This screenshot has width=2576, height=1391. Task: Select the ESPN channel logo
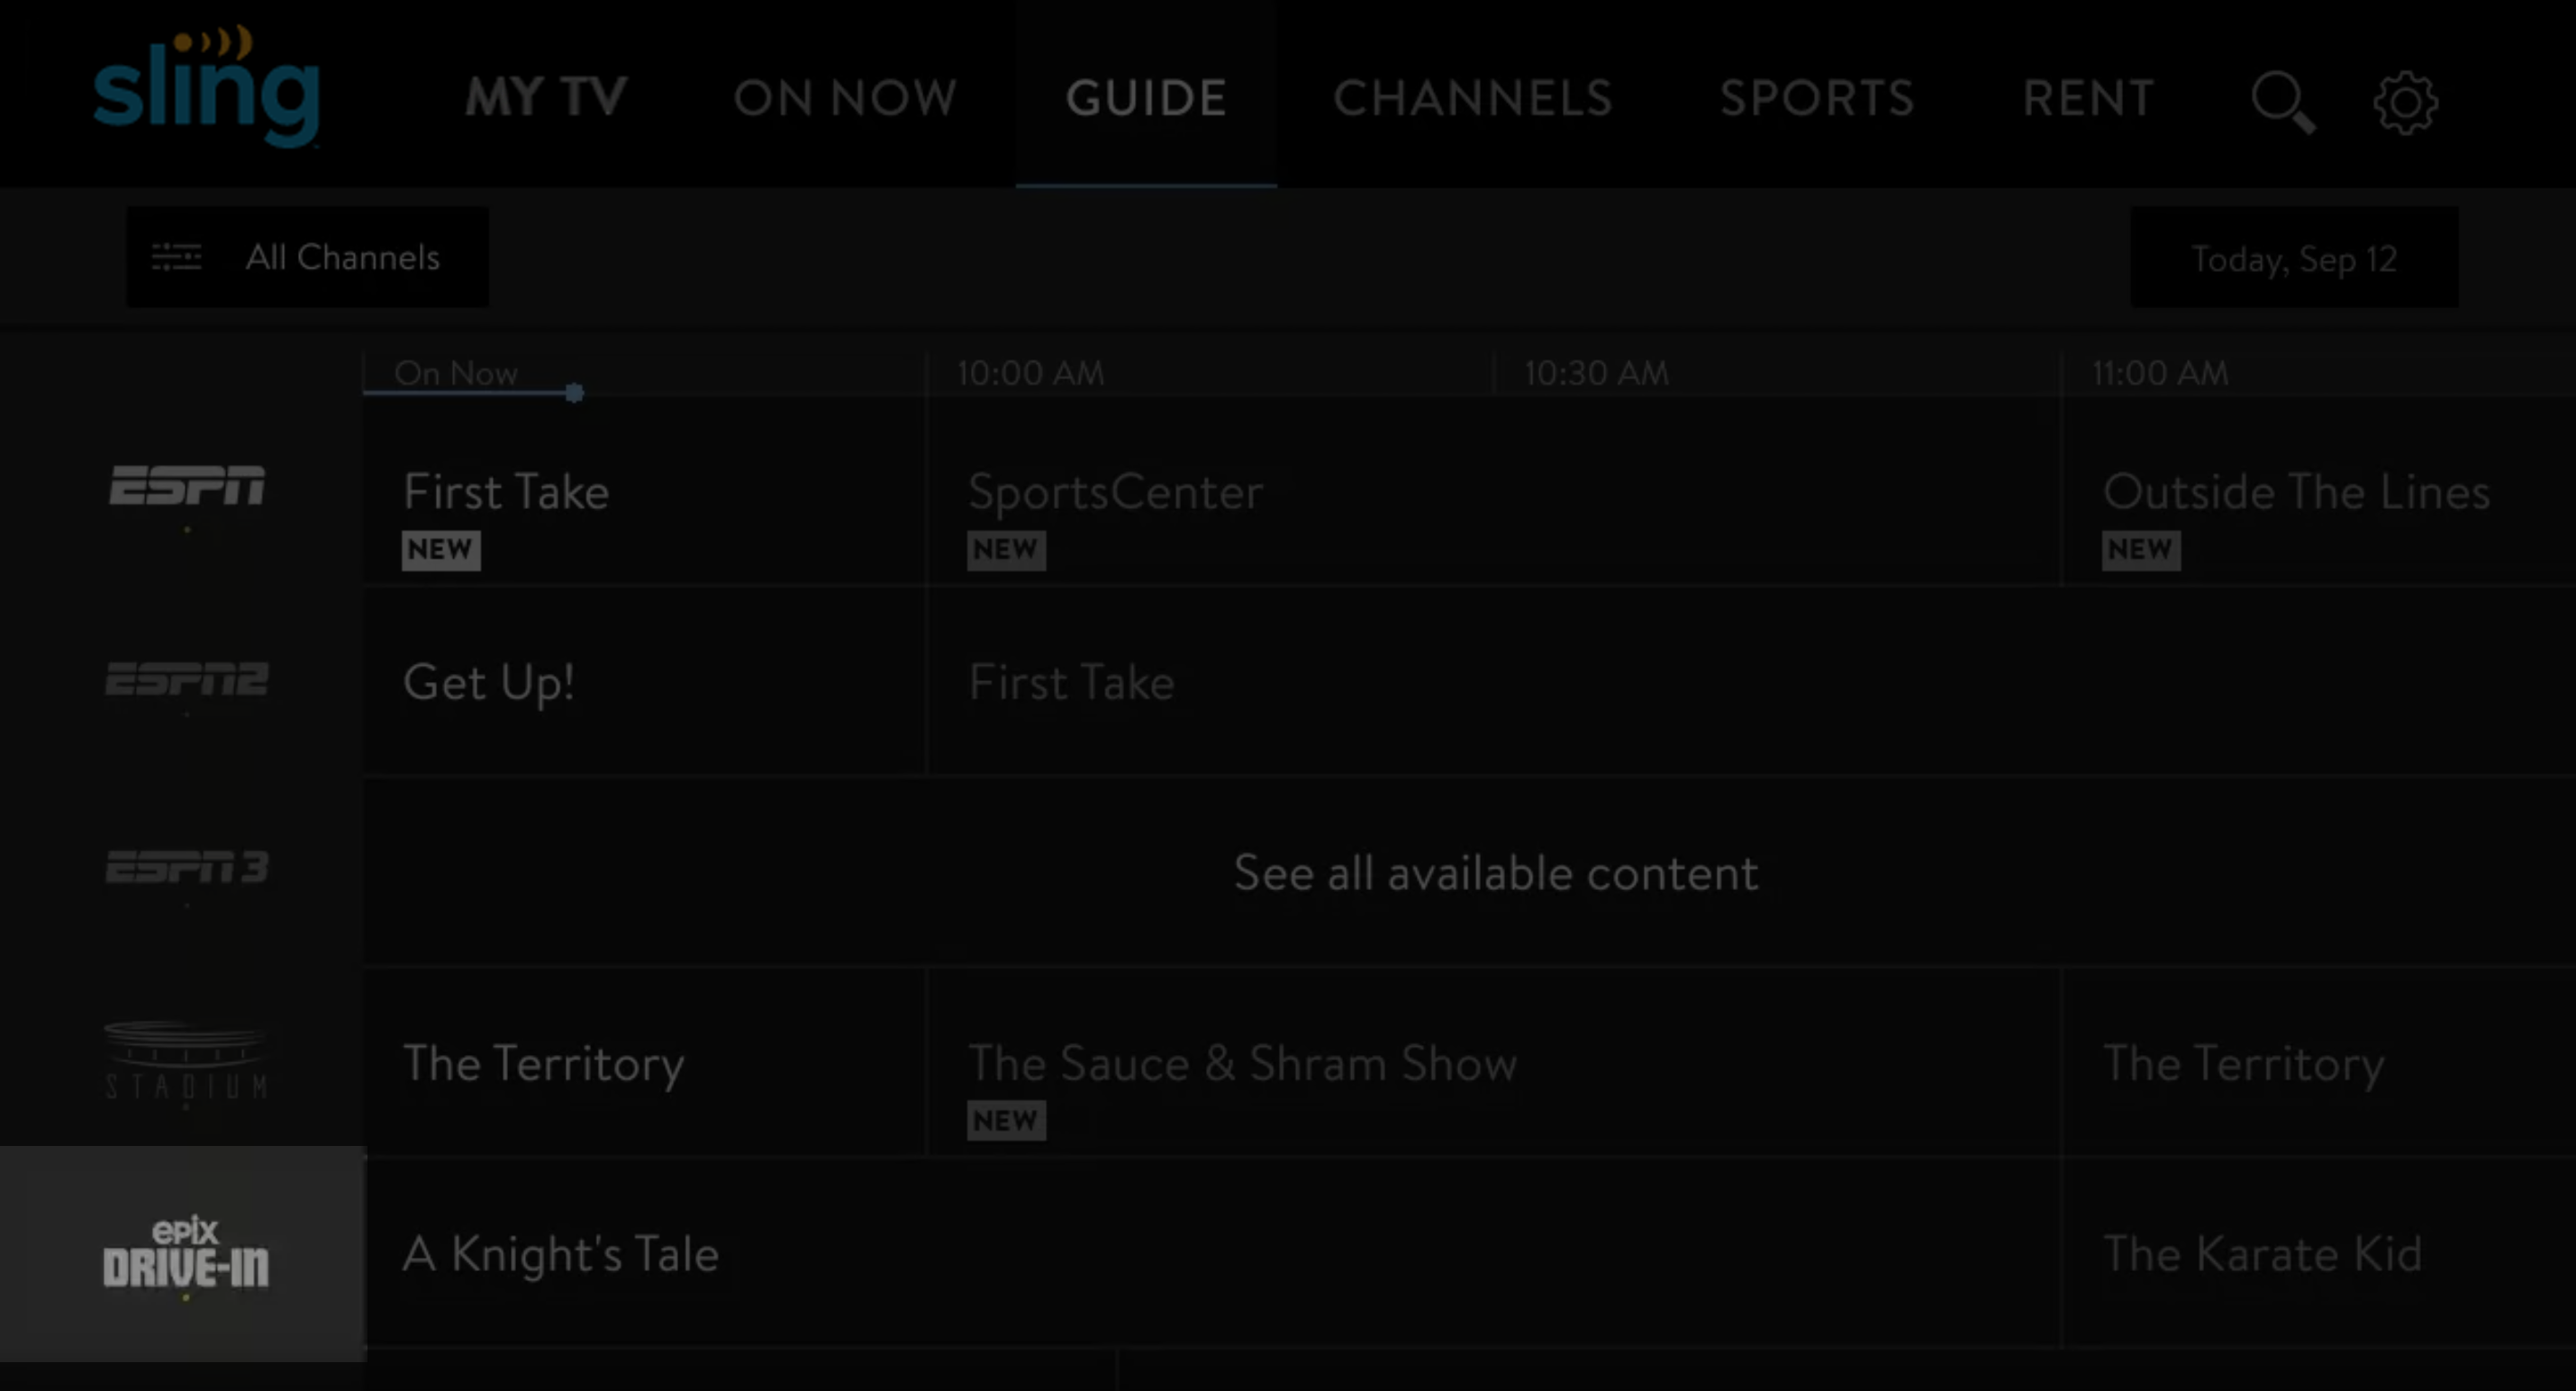click(x=186, y=487)
